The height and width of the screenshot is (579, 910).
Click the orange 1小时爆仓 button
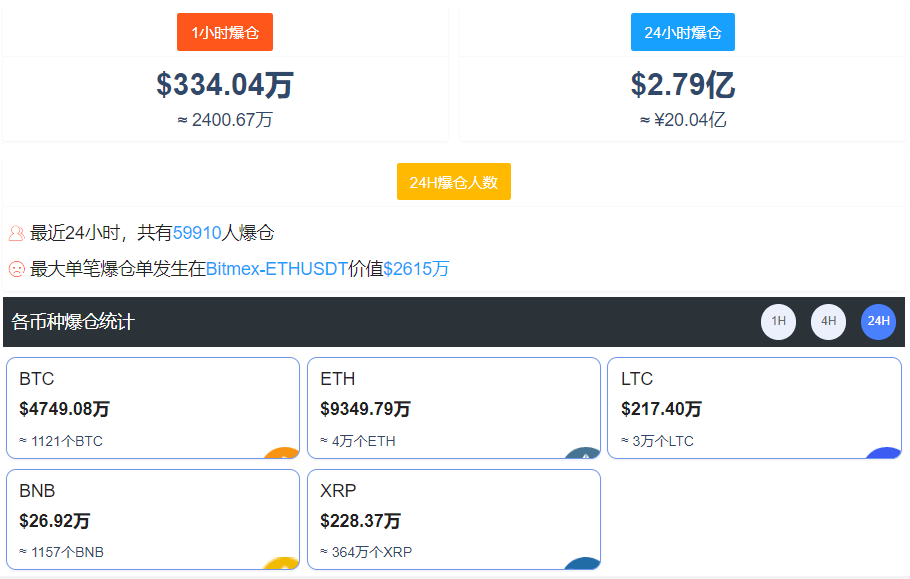point(225,32)
